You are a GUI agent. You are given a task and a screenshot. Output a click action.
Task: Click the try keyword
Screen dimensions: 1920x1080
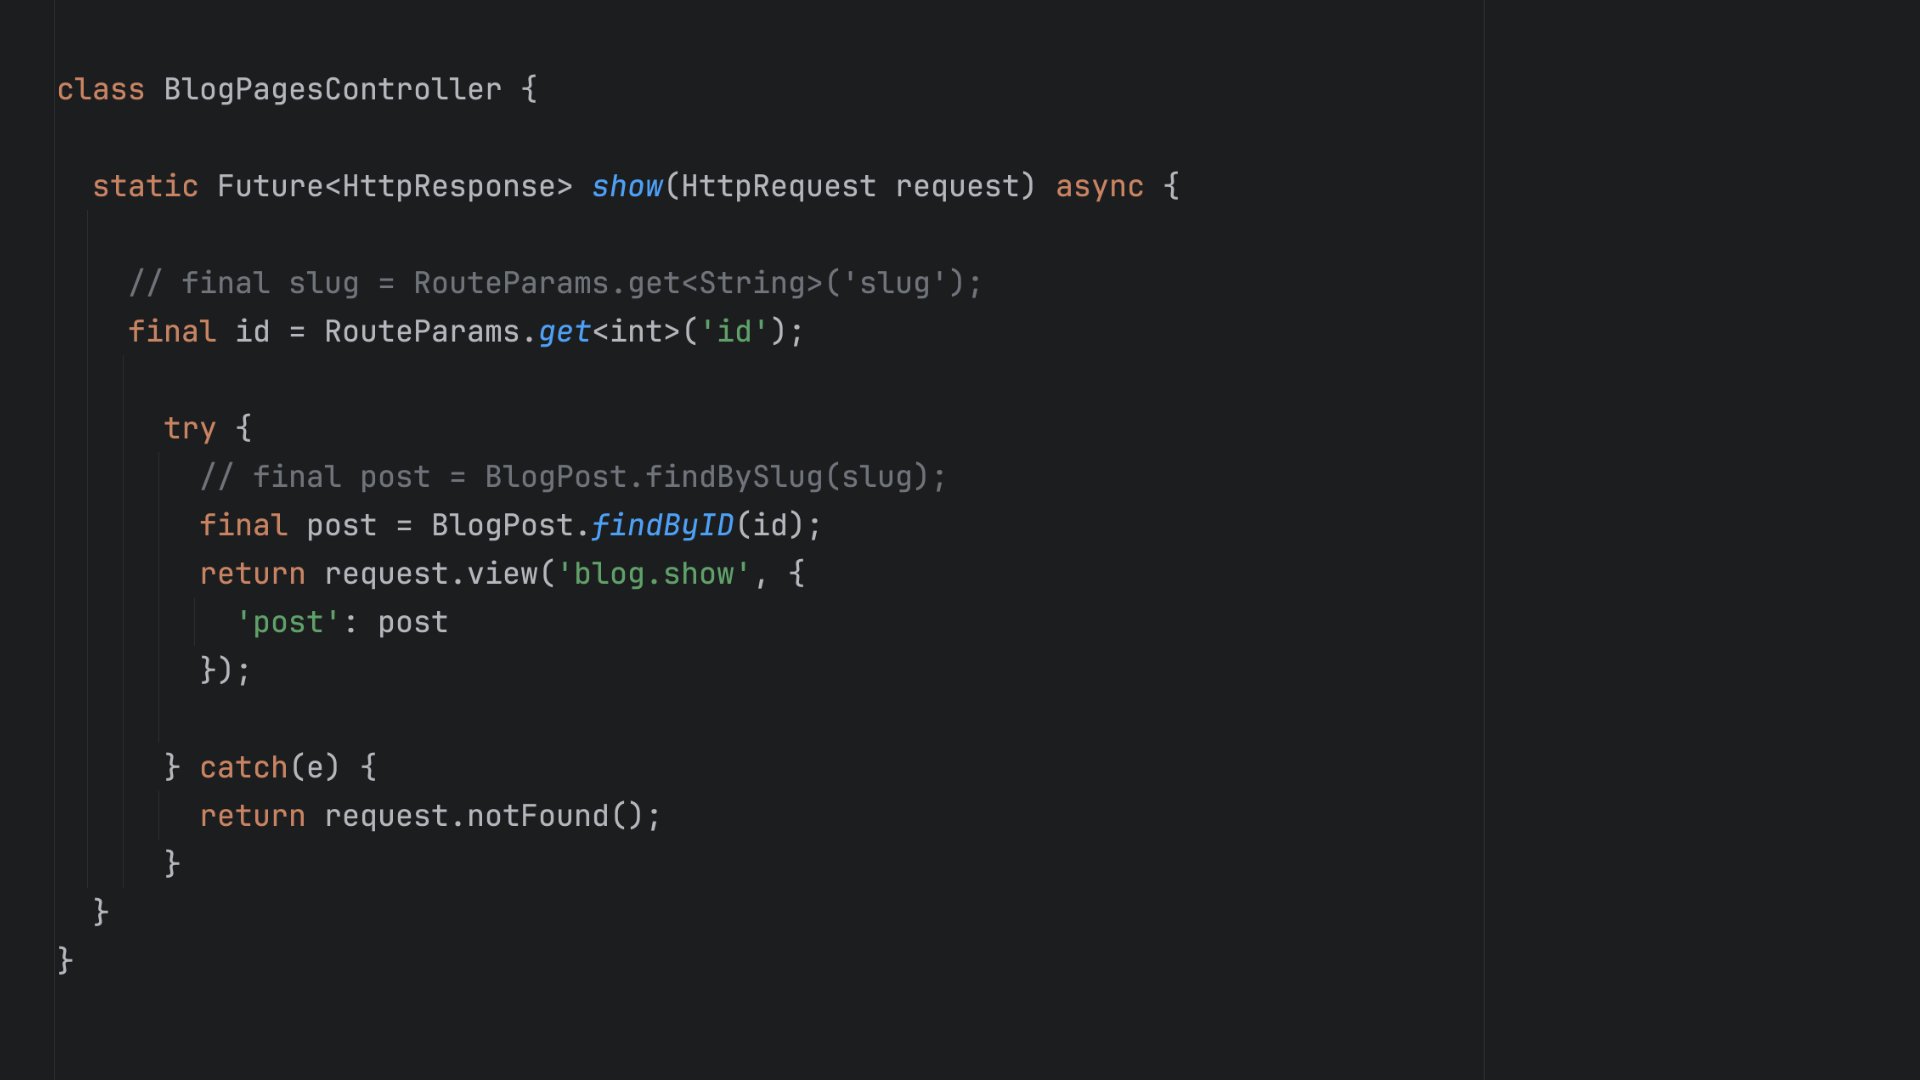click(x=189, y=429)
